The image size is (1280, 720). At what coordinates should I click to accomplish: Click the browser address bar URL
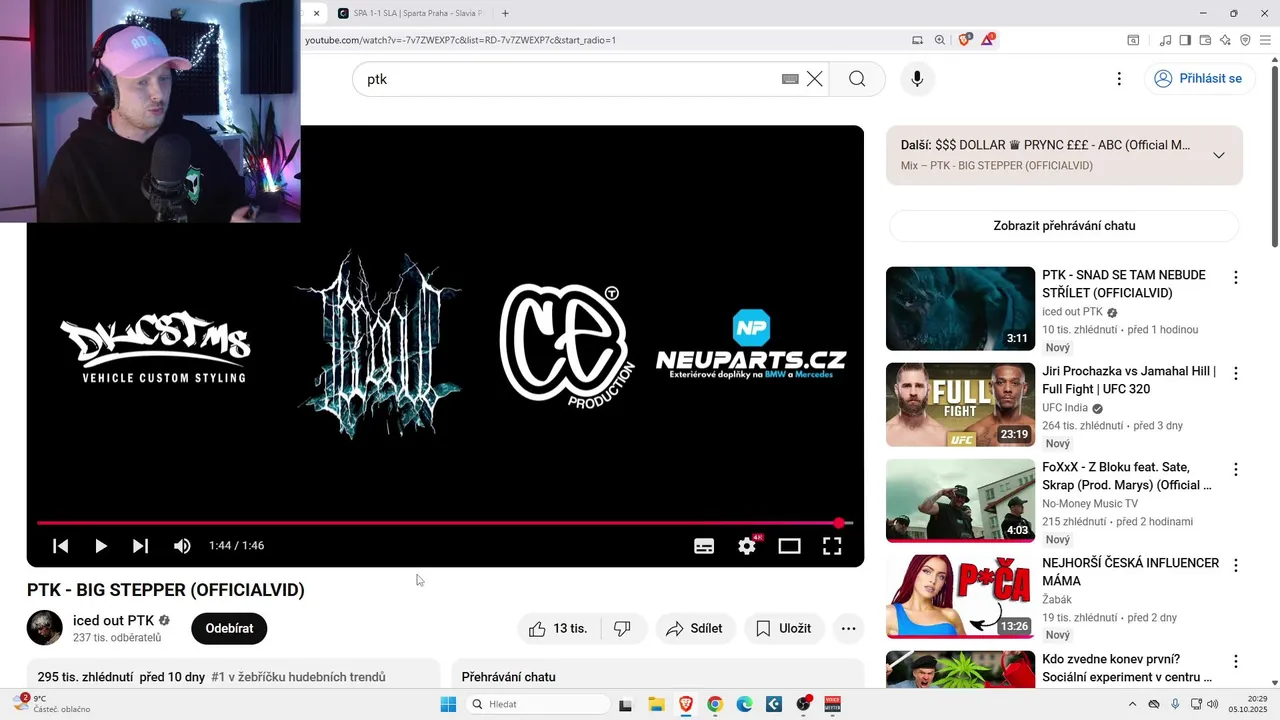[x=460, y=40]
